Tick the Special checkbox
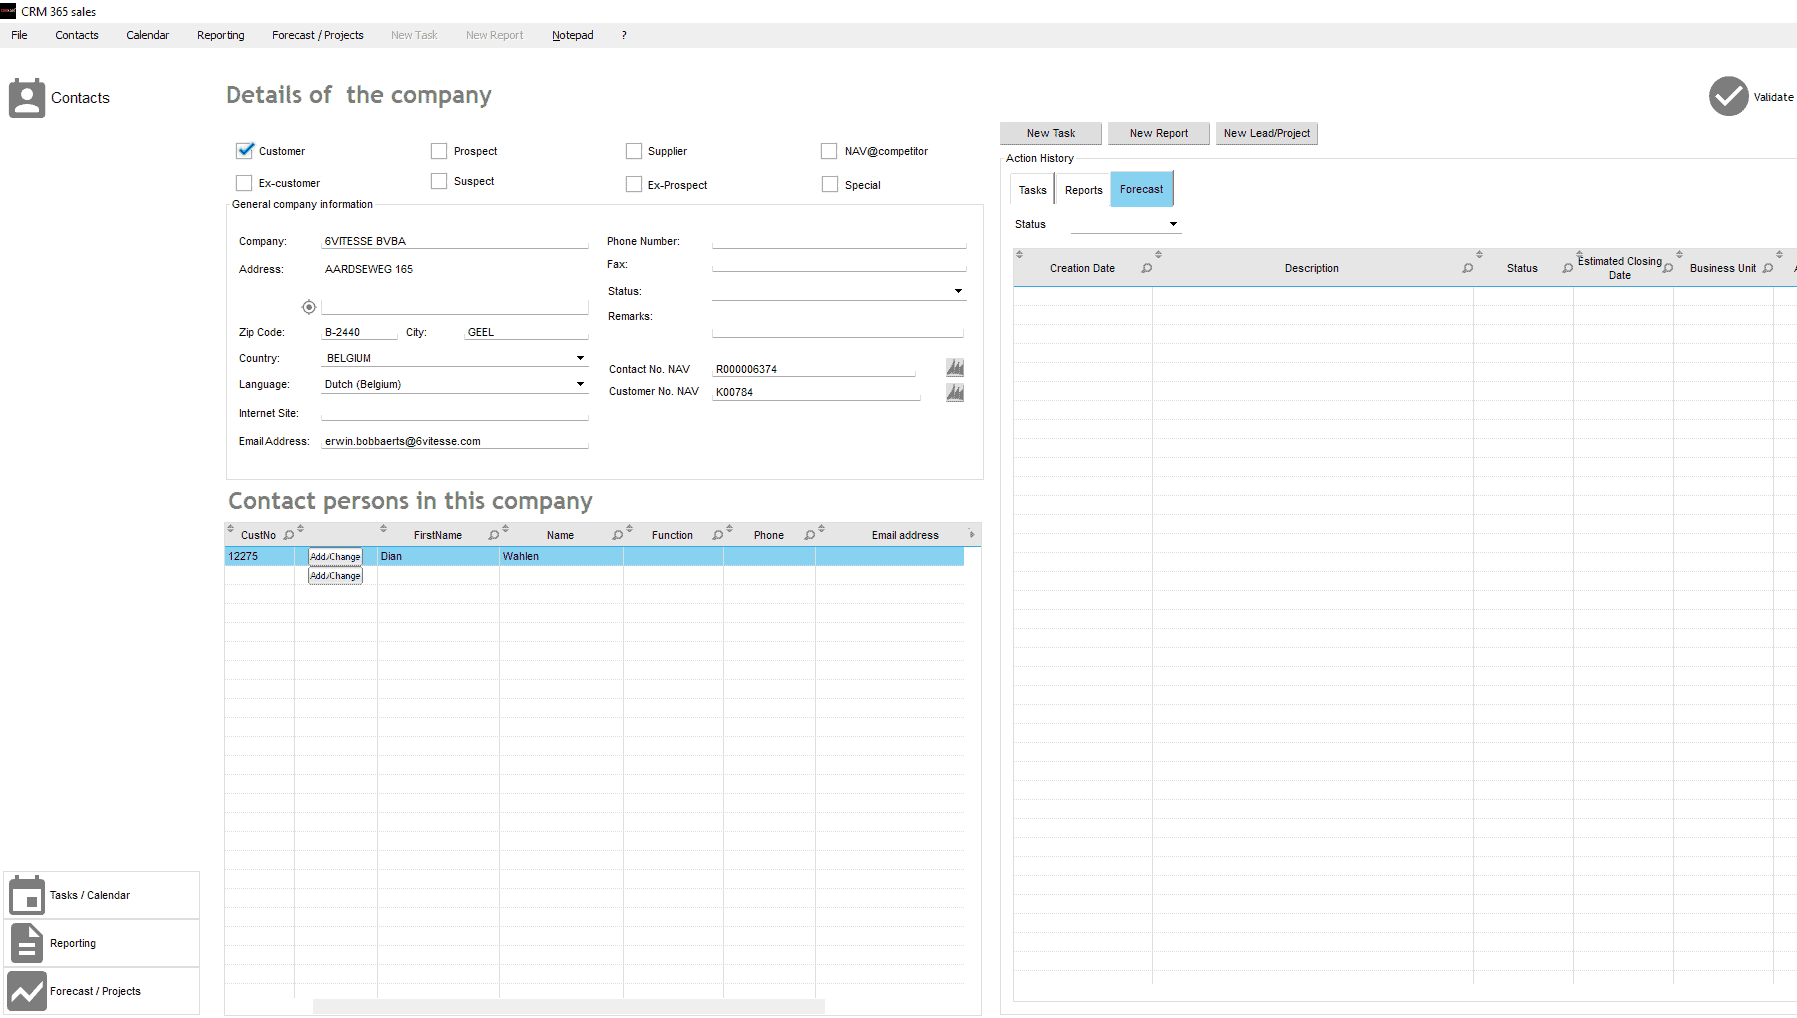The height and width of the screenshot is (1018, 1797). 830,184
